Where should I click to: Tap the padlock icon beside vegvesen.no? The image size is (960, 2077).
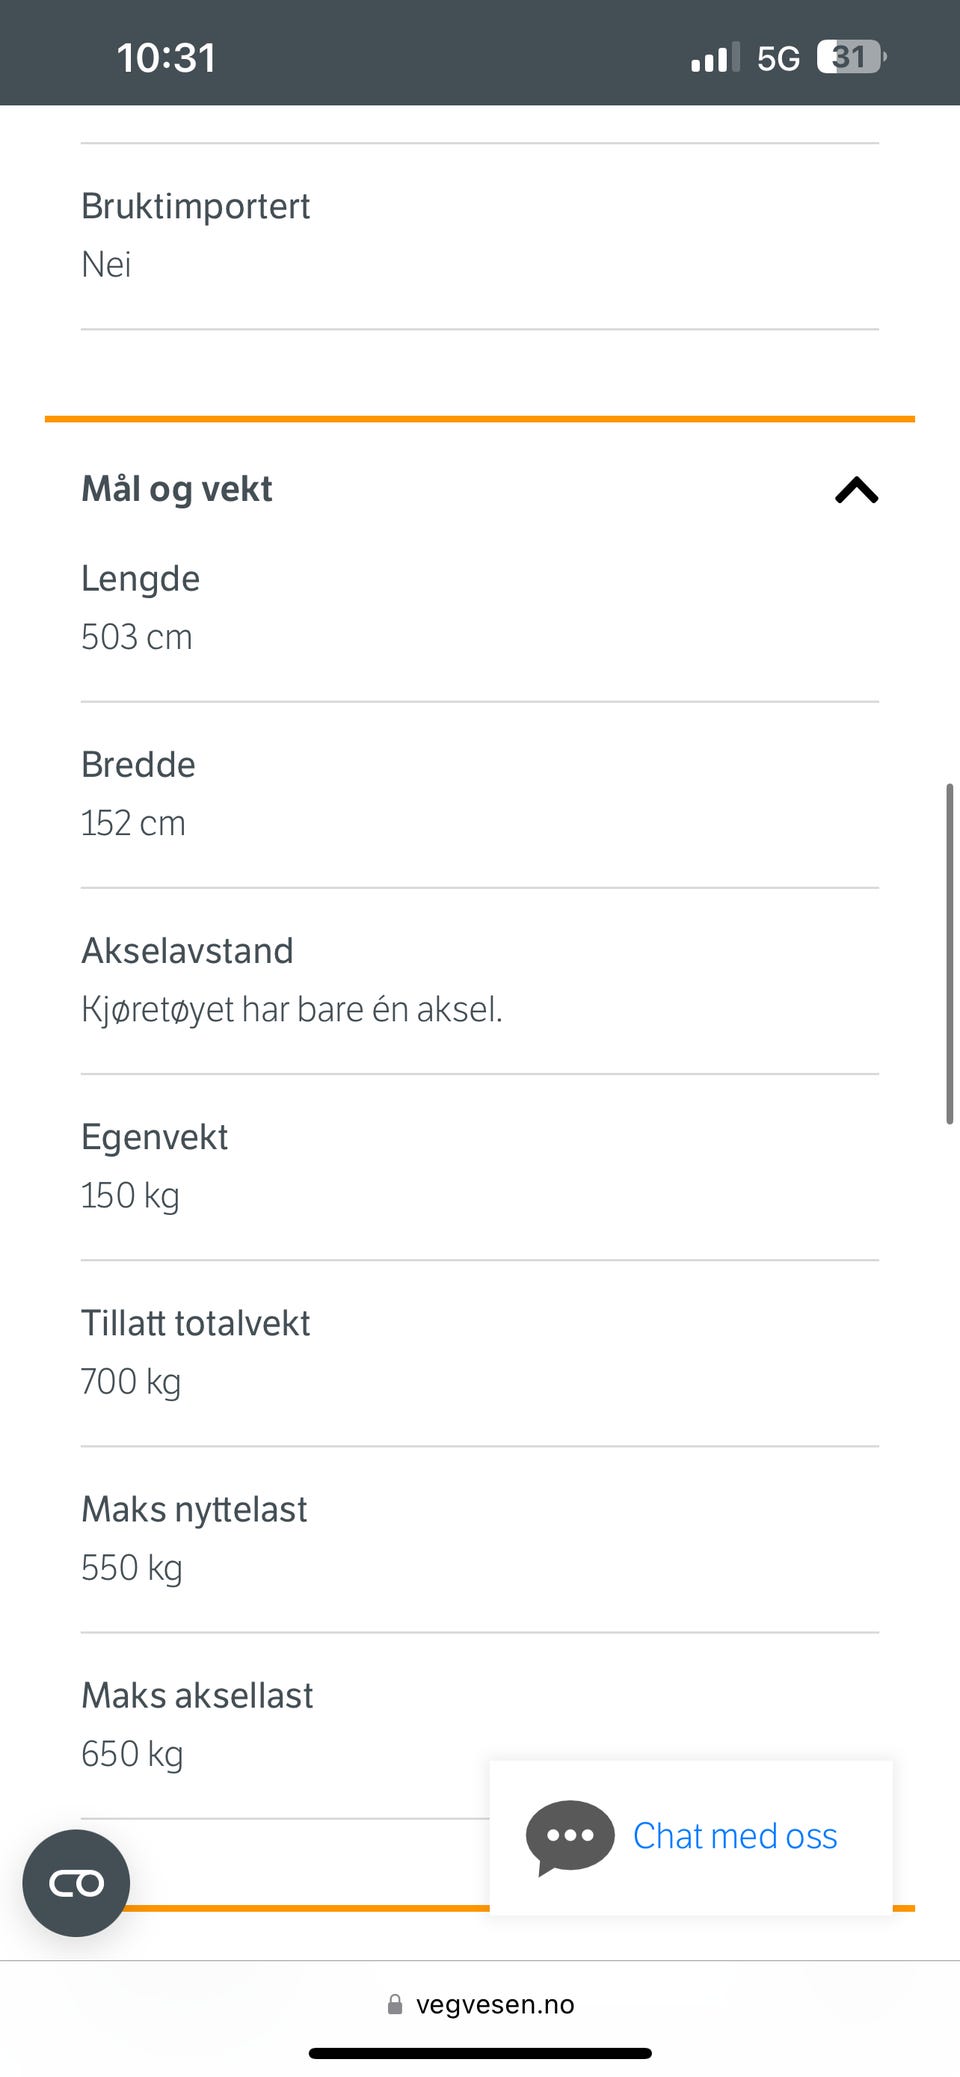[395, 2004]
